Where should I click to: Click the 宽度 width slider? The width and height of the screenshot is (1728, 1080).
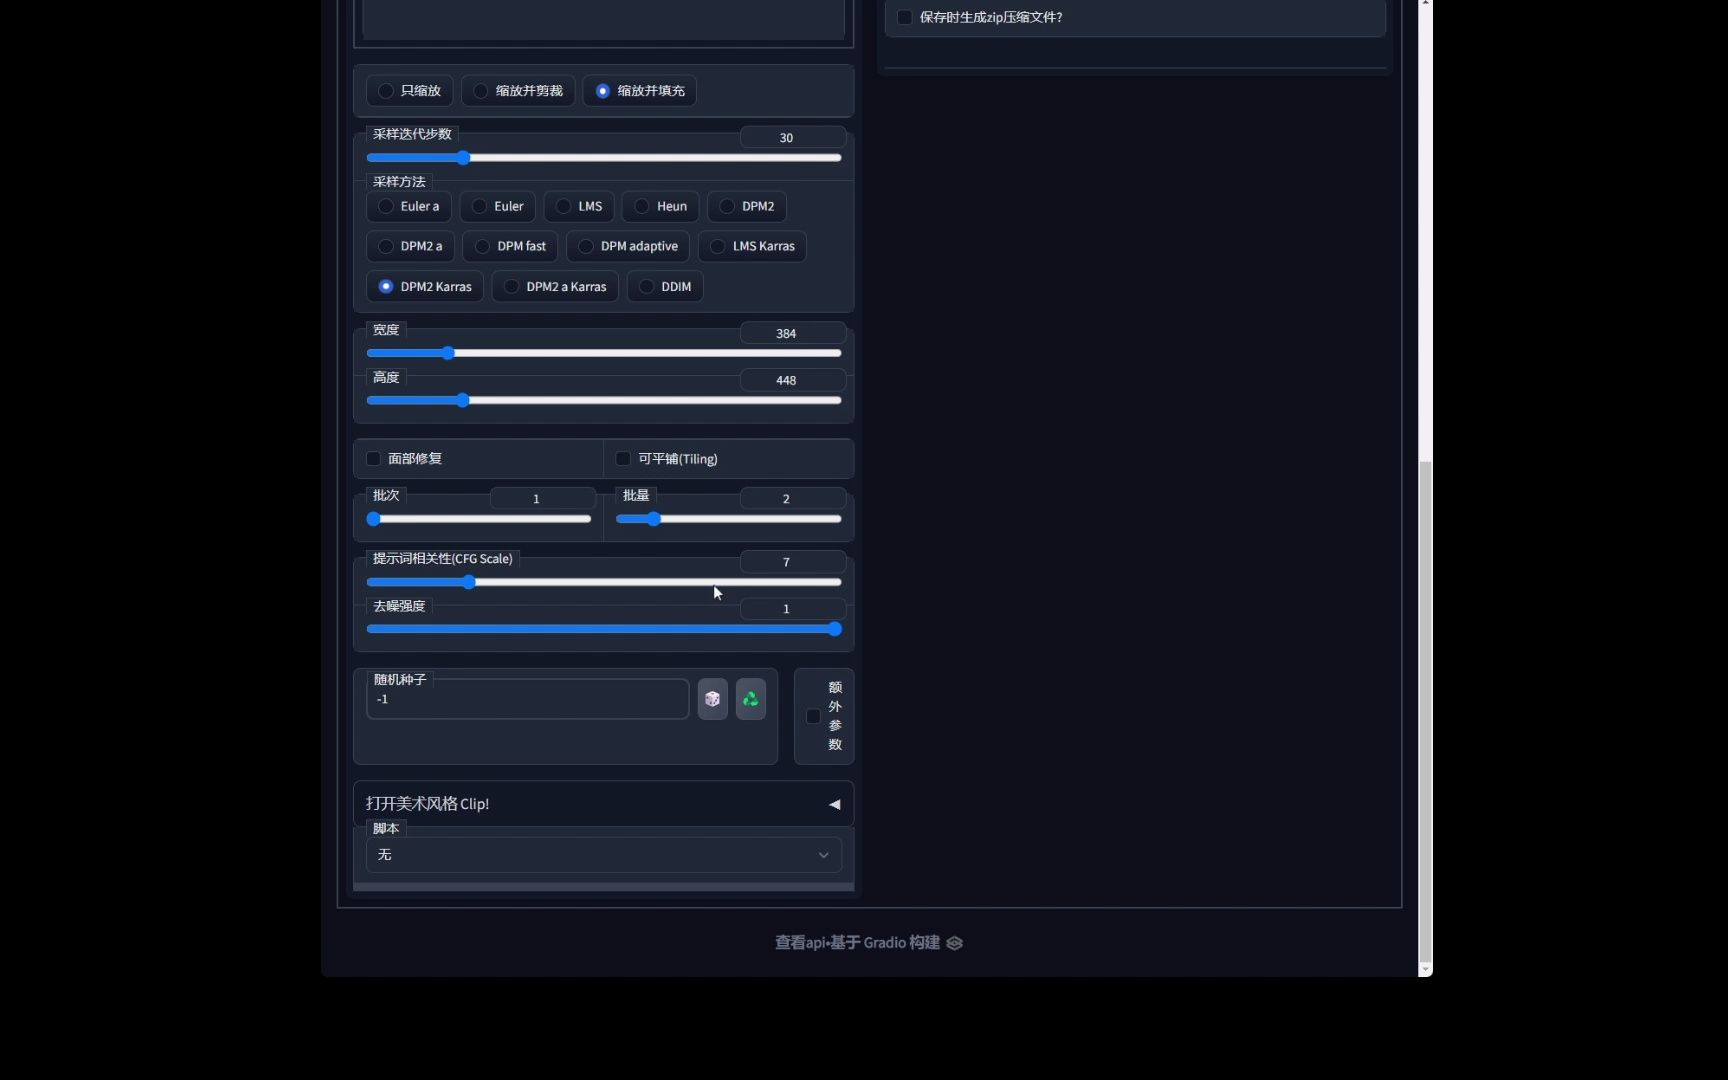coord(604,353)
